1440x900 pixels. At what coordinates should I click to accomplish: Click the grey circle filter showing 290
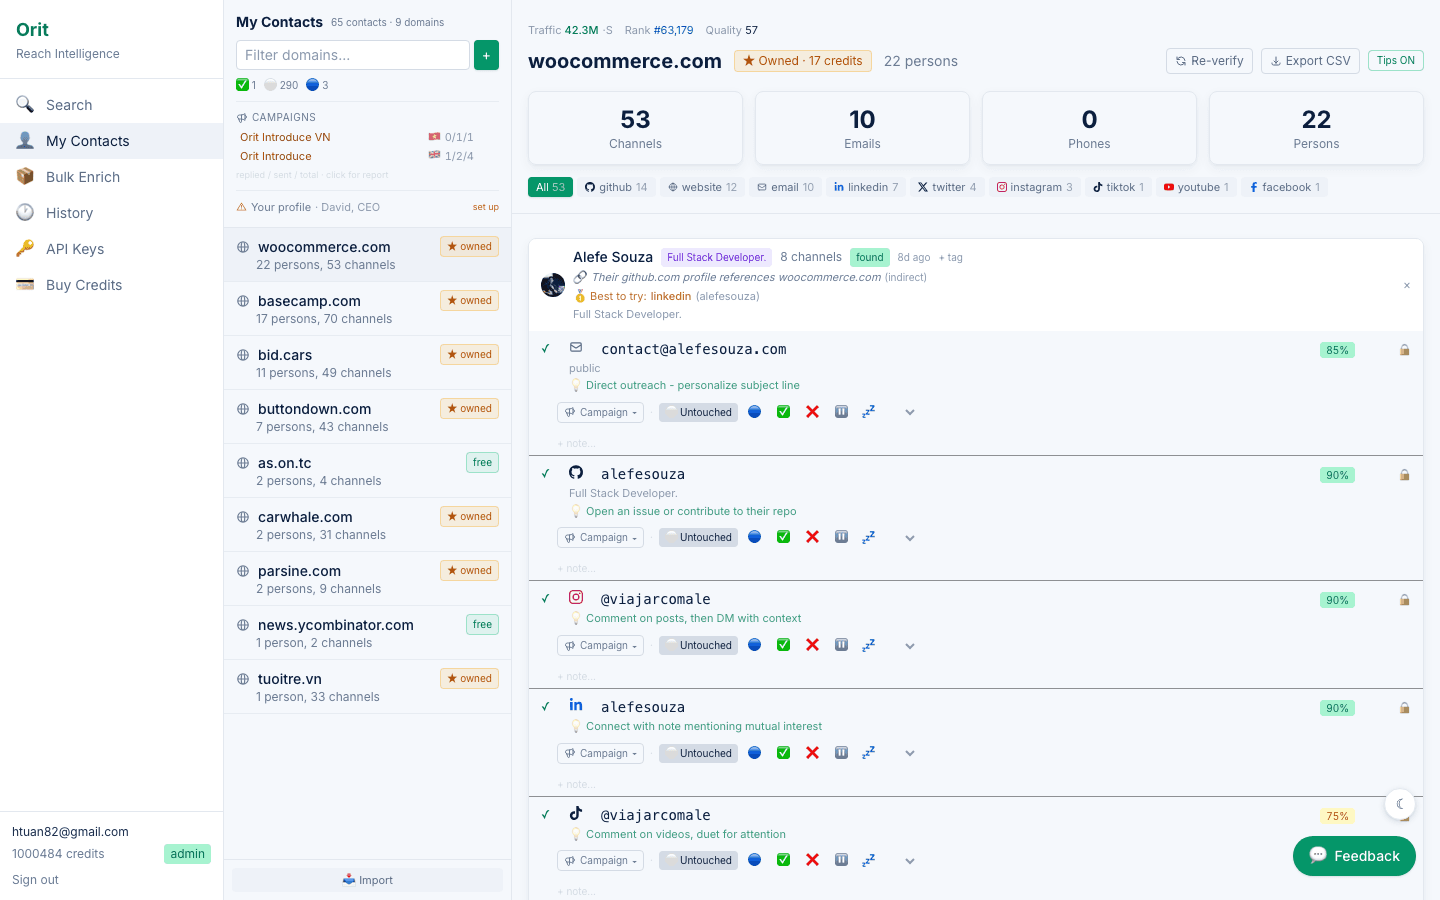tap(281, 85)
